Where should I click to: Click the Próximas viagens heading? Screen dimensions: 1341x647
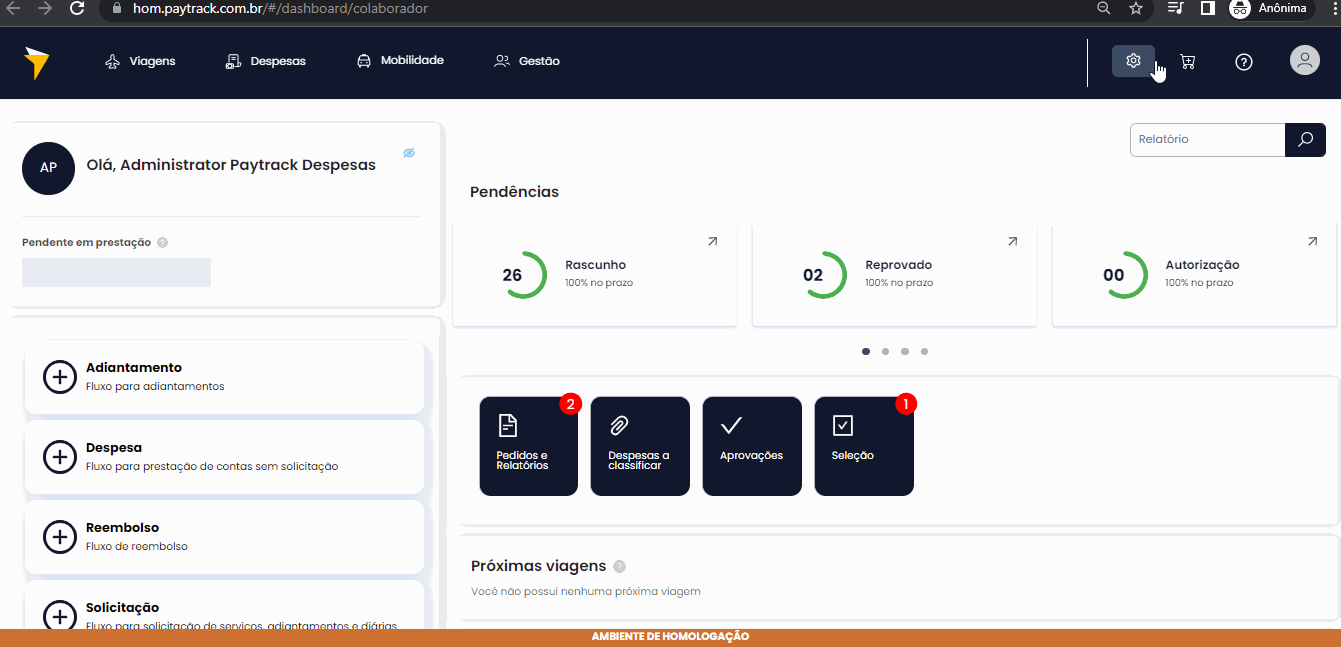(538, 566)
